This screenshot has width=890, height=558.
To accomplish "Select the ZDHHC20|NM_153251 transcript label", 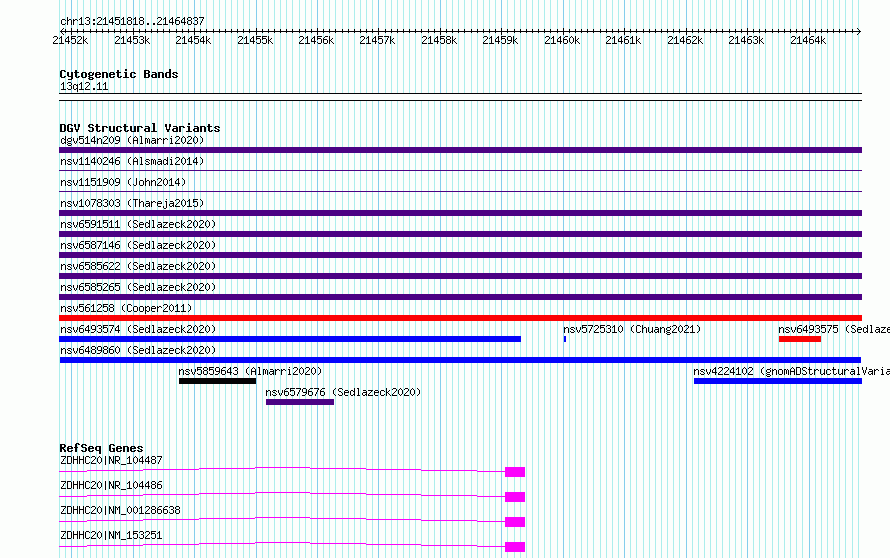I will (x=111, y=535).
